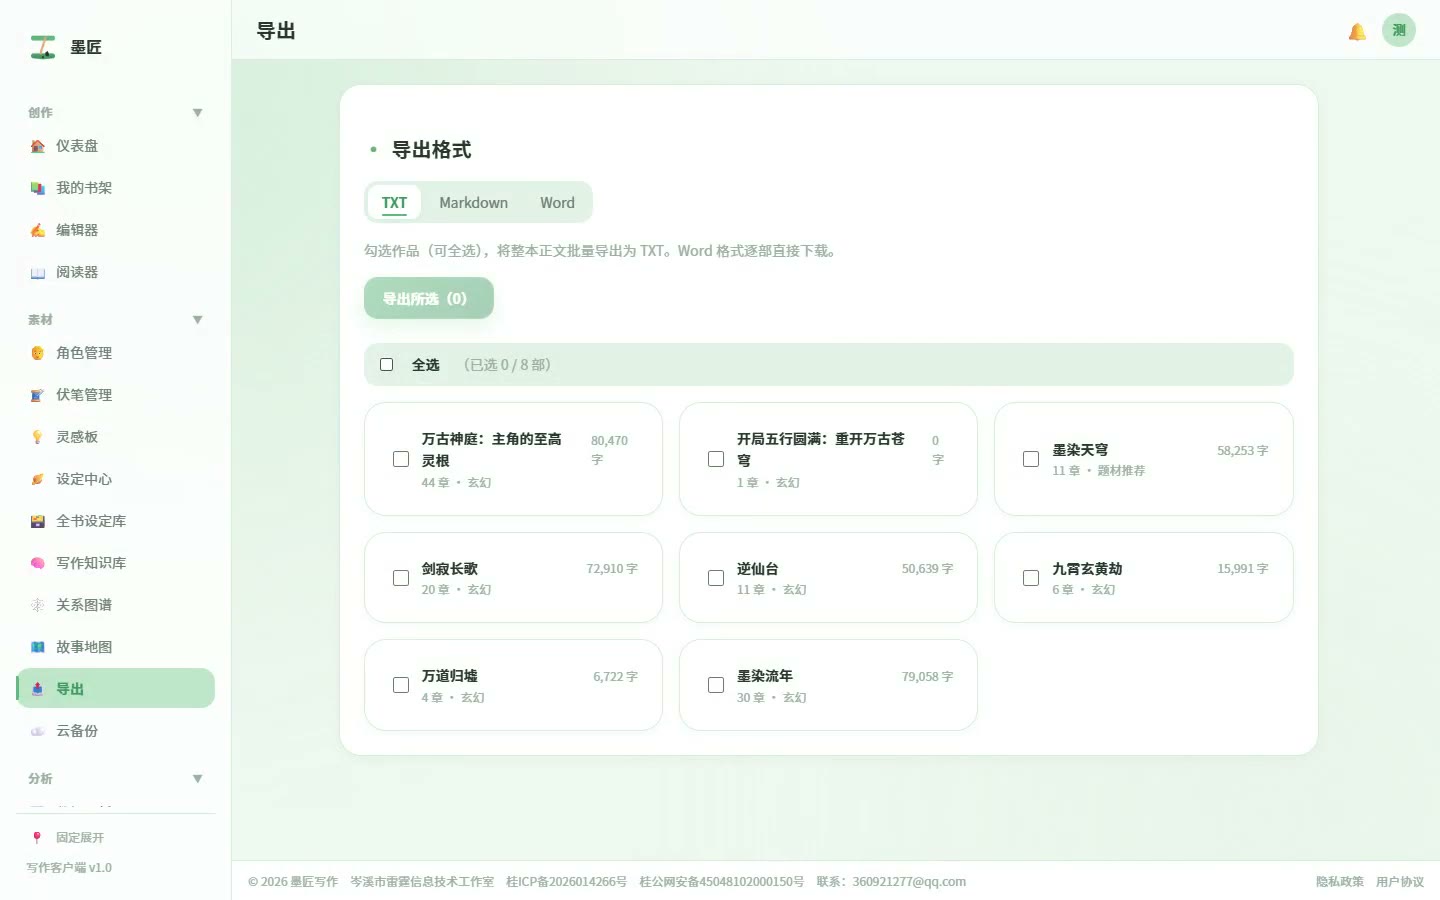Screen dimensions: 1440x900
Task: Open 关系图谱 graph icon
Action: (x=38, y=605)
